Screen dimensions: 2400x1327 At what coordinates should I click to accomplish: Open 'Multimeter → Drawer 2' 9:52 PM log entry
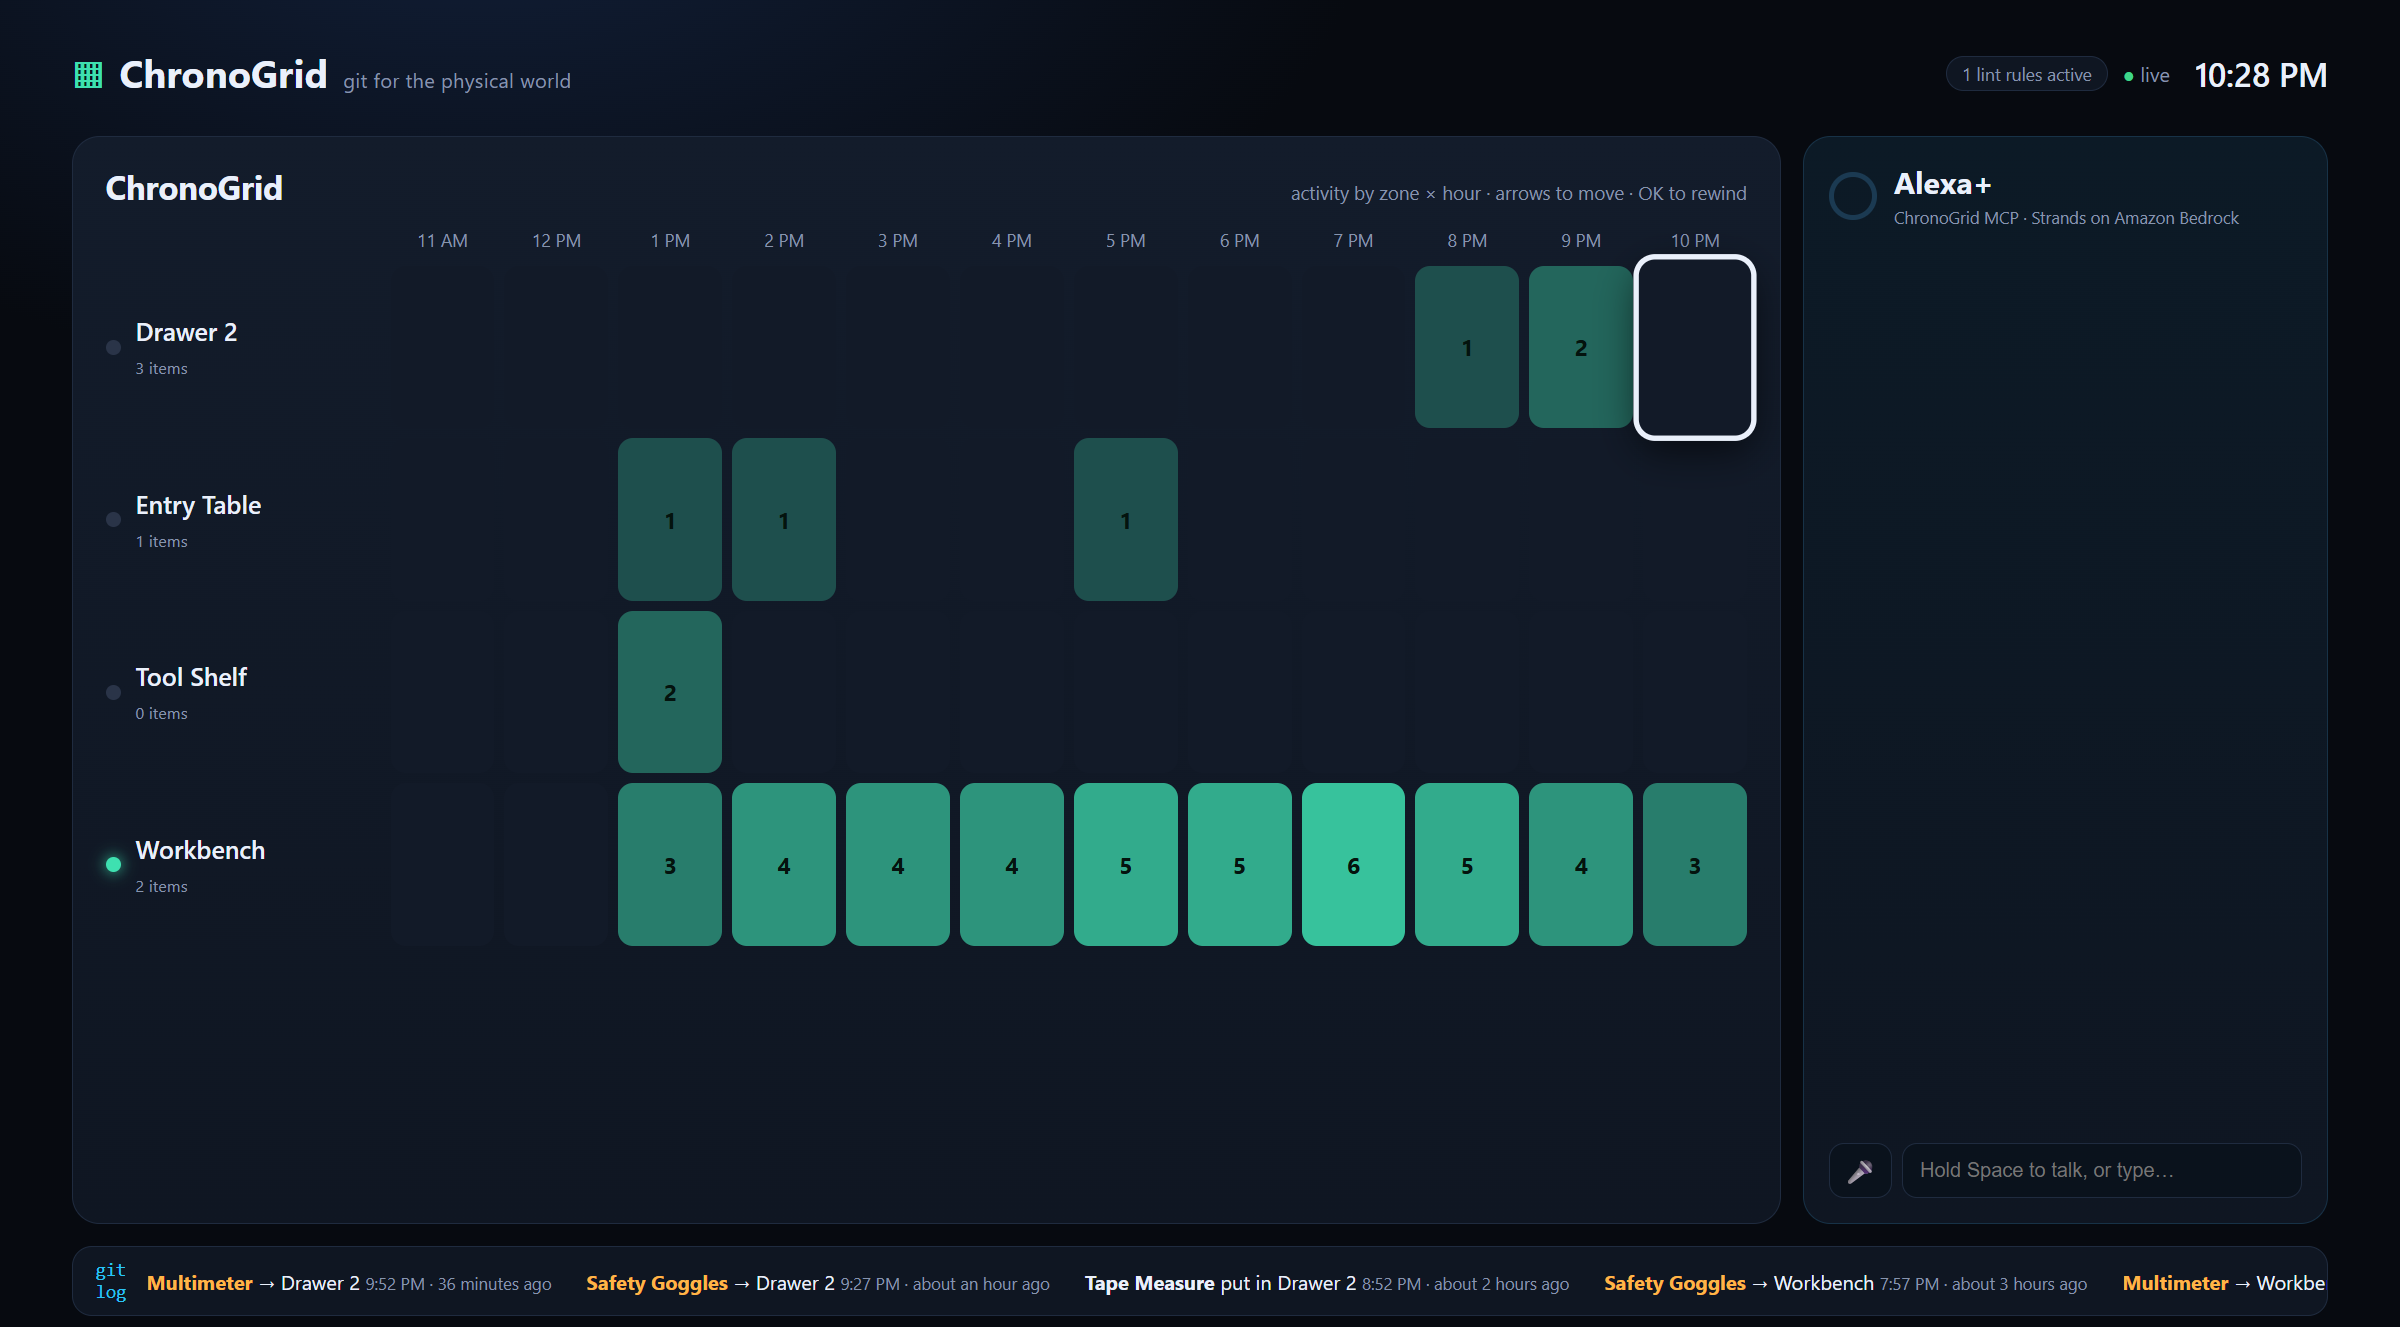[349, 1283]
